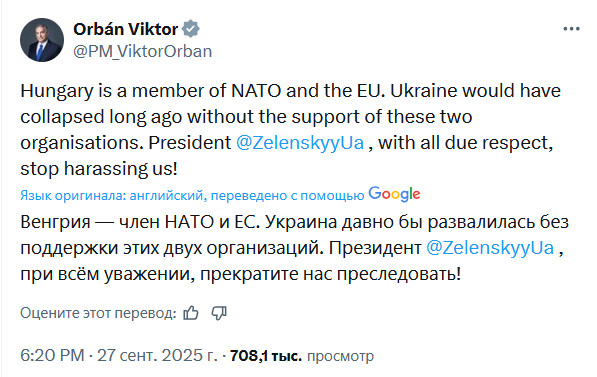Click the date 27 сент. 2025 г.
This screenshot has width=597, height=377.
[x=157, y=356]
